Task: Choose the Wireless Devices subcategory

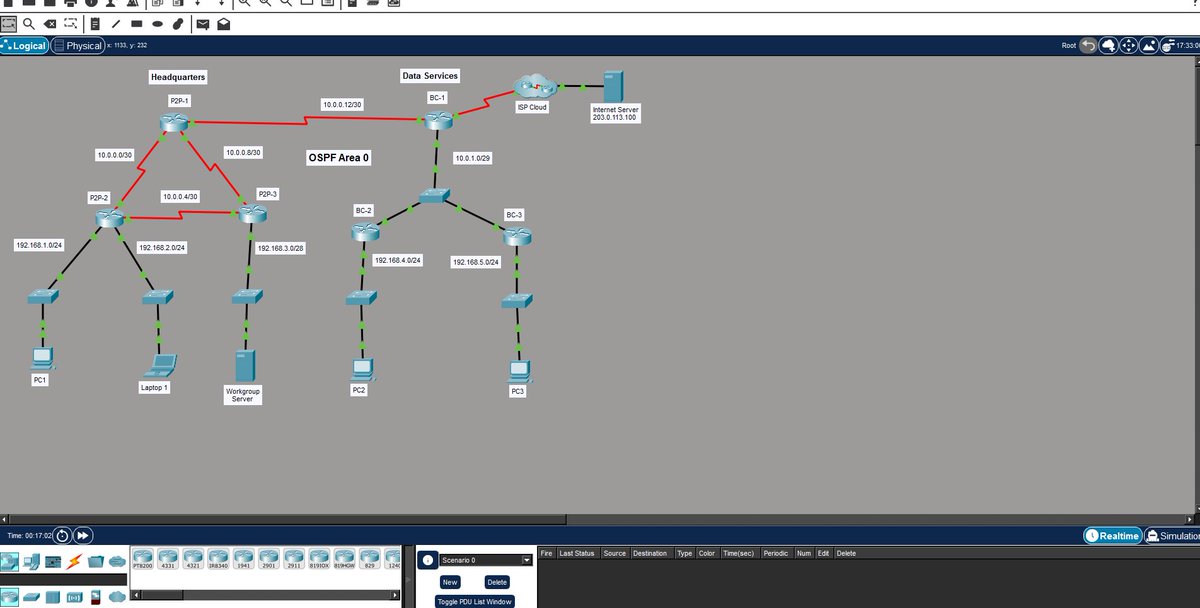Action: click(x=75, y=597)
